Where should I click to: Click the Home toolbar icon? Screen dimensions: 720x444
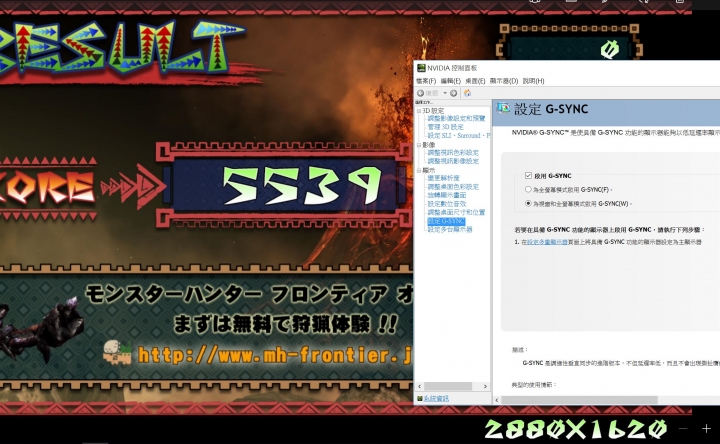pyautogui.click(x=467, y=93)
